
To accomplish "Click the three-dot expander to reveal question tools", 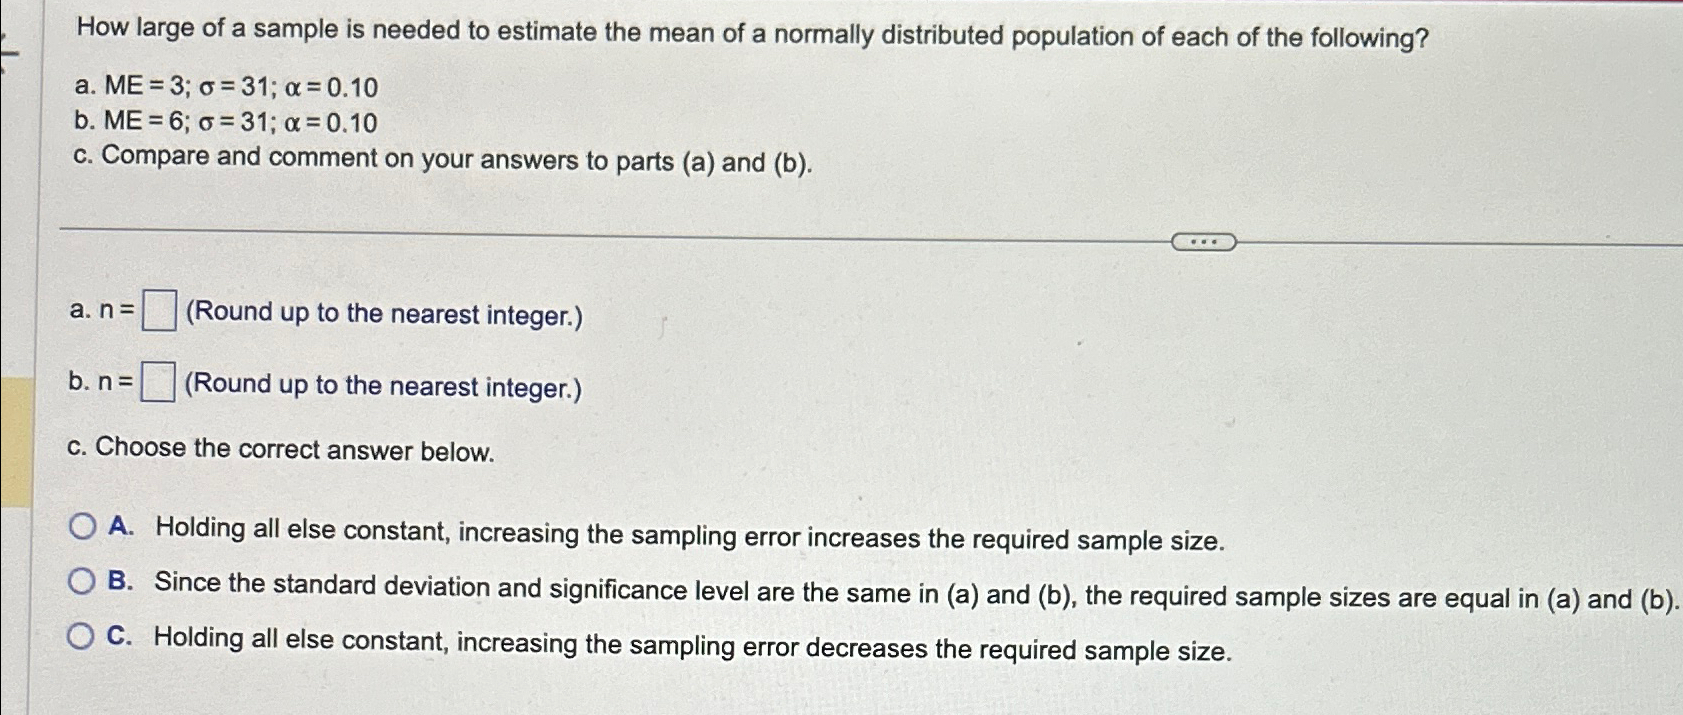I will pyautogui.click(x=1203, y=242).
